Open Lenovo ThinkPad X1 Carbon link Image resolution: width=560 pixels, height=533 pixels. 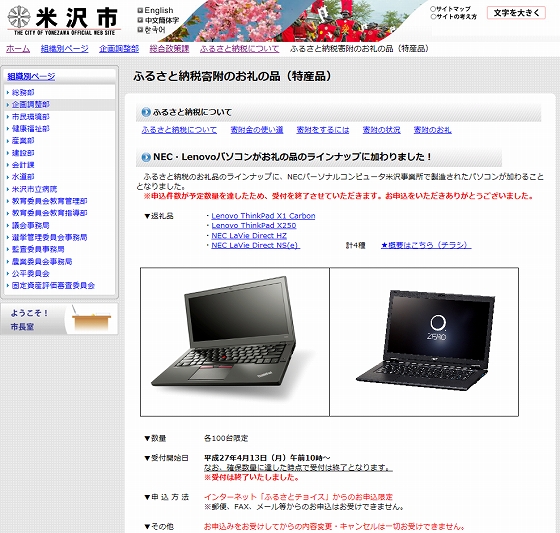pos(263,216)
